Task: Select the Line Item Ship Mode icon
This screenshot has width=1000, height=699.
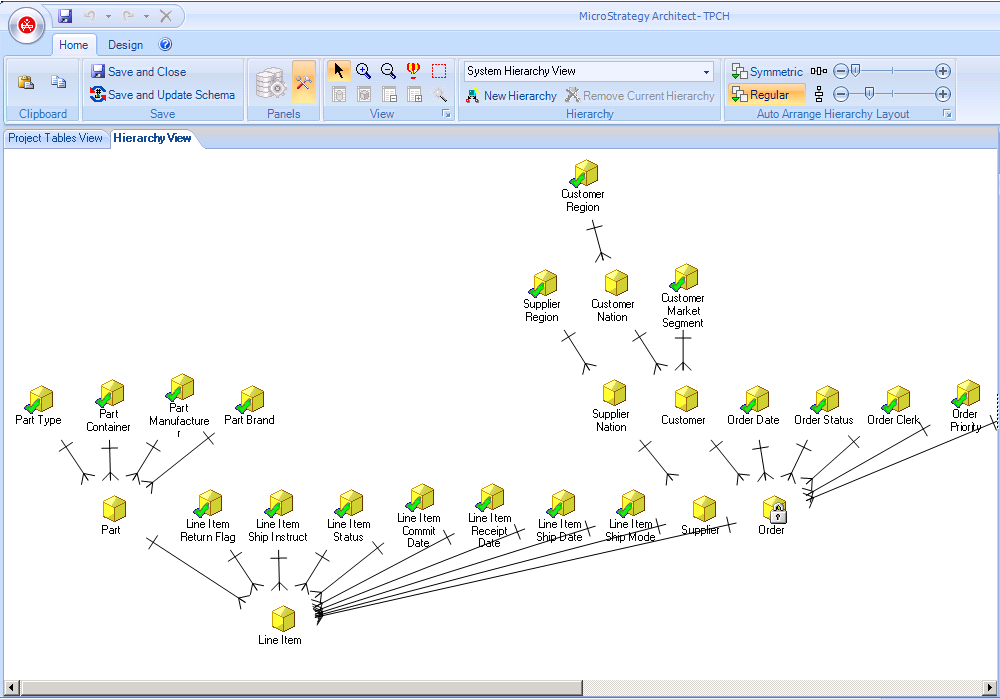Action: point(631,504)
